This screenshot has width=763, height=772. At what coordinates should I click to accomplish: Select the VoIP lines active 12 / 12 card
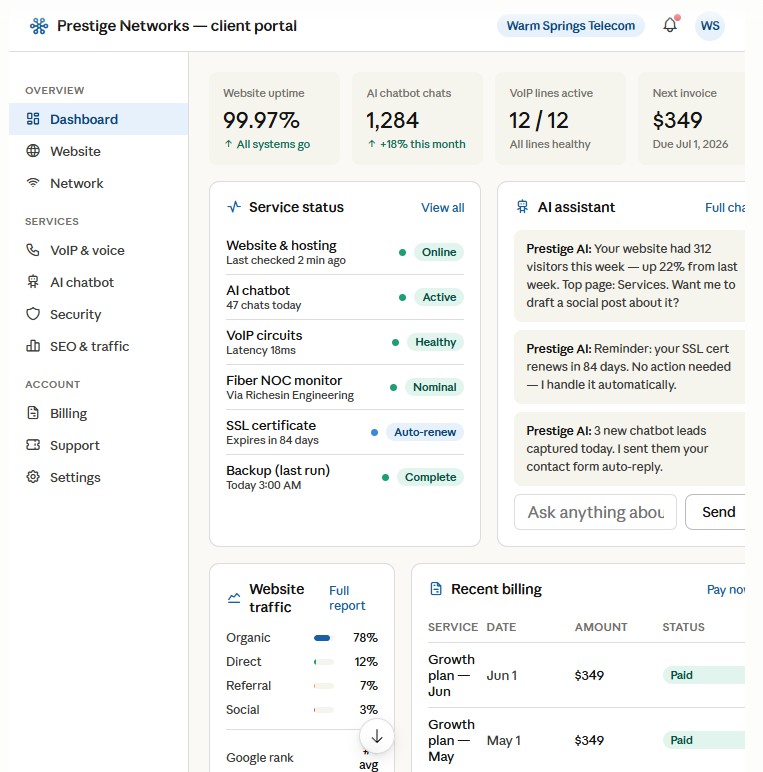point(560,118)
